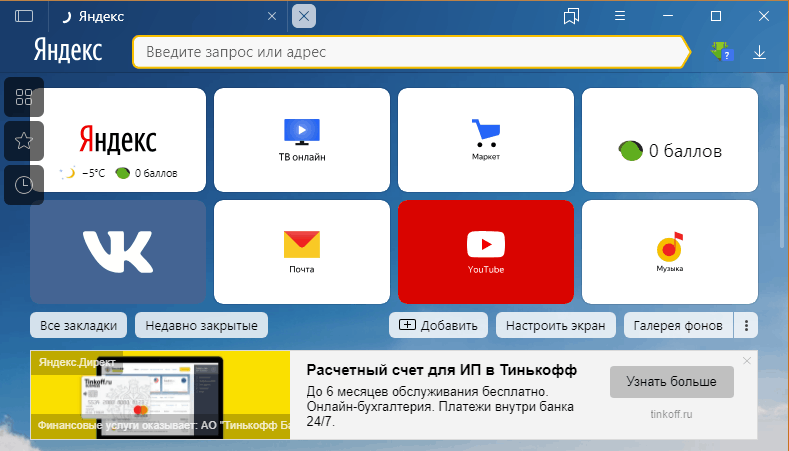
Task: Click the Яндекс.Директ ad image
Action: [x=160, y=395]
